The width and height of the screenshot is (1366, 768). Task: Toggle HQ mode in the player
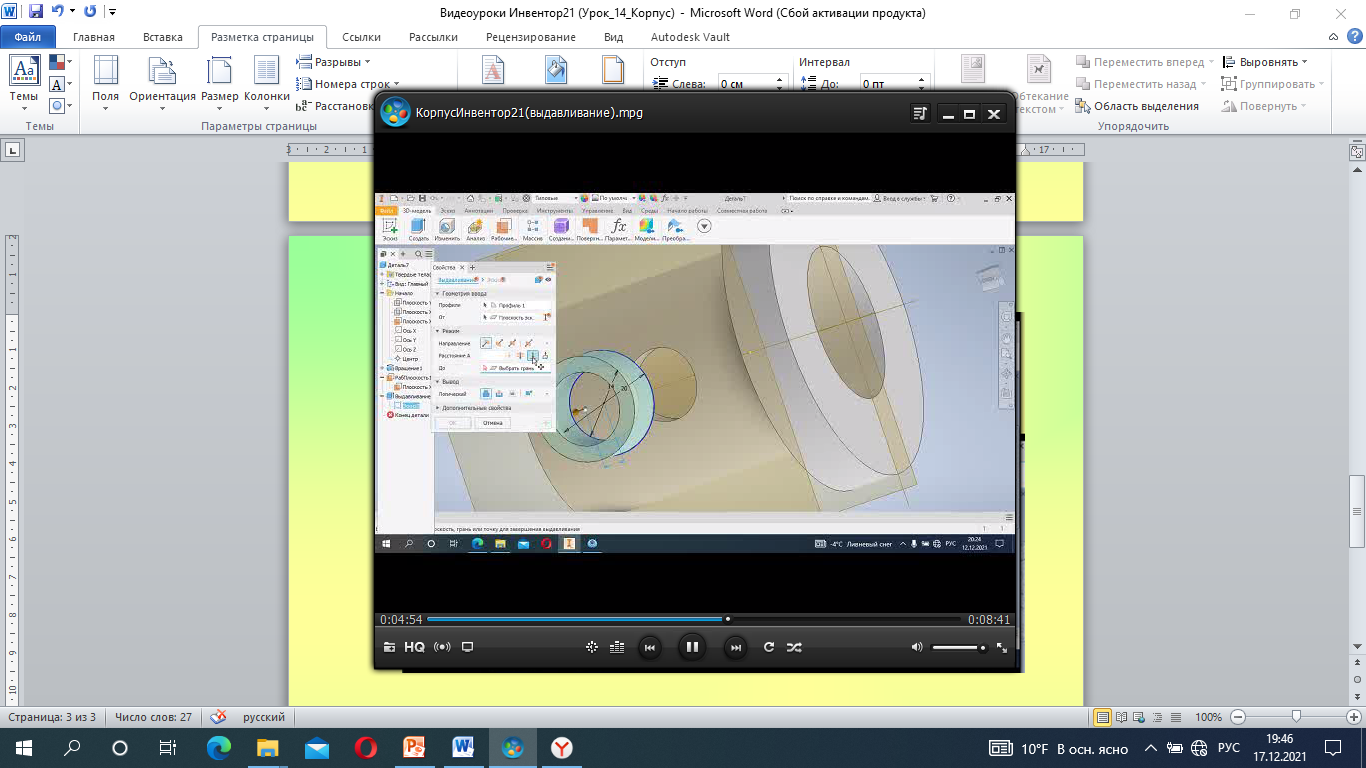click(415, 647)
